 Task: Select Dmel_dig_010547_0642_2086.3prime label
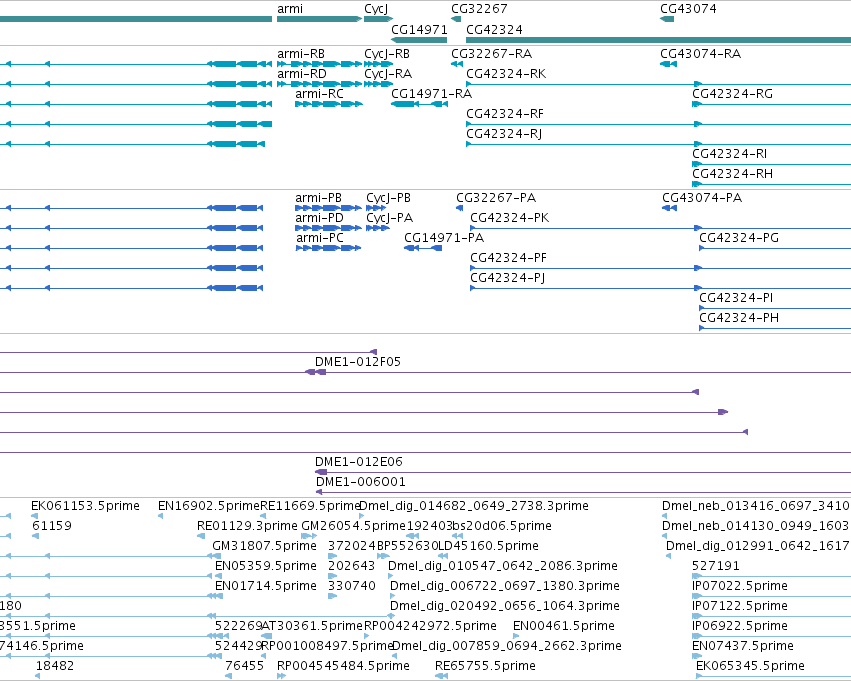(x=503, y=567)
